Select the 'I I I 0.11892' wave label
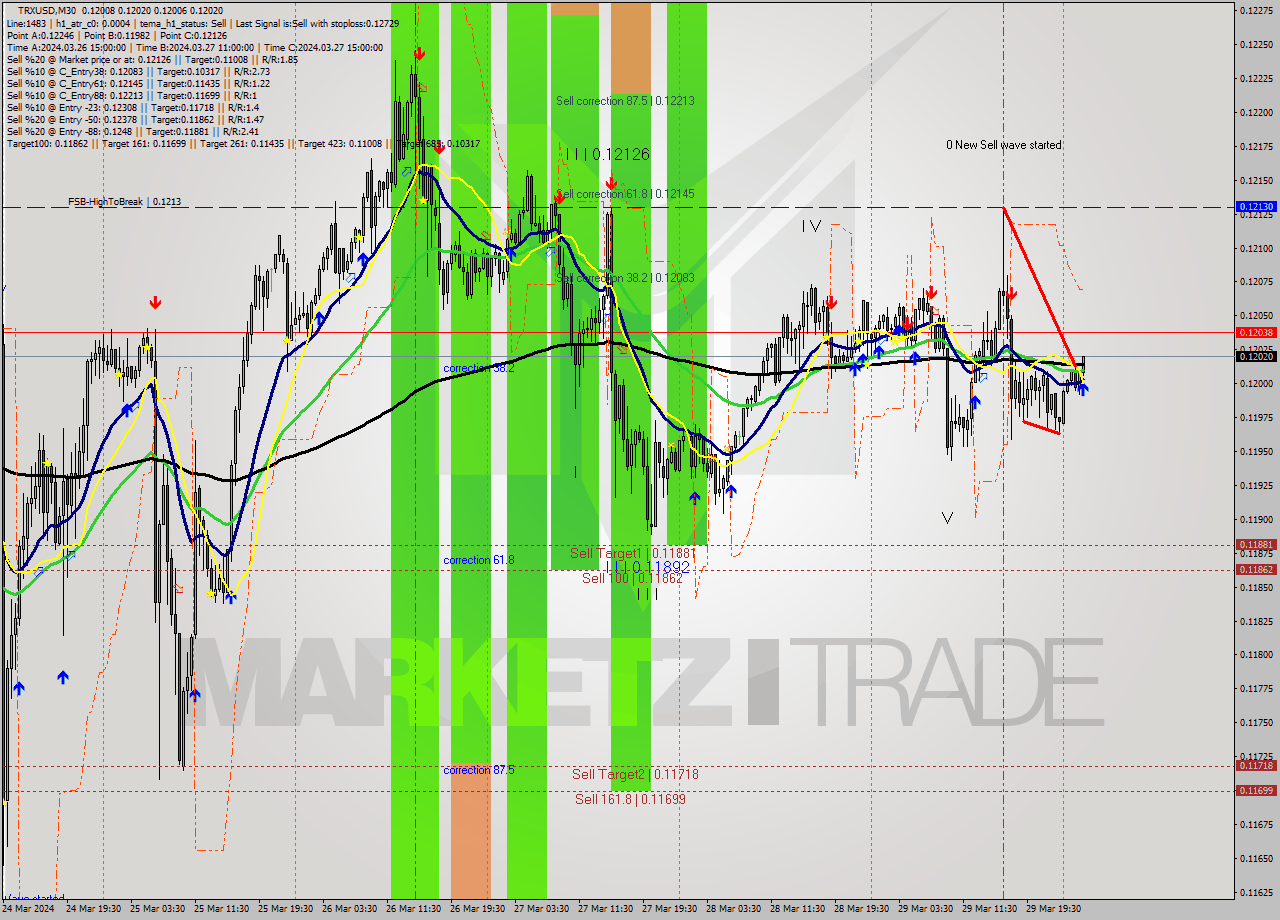Screen dimensions: 1280x920 point(647,566)
